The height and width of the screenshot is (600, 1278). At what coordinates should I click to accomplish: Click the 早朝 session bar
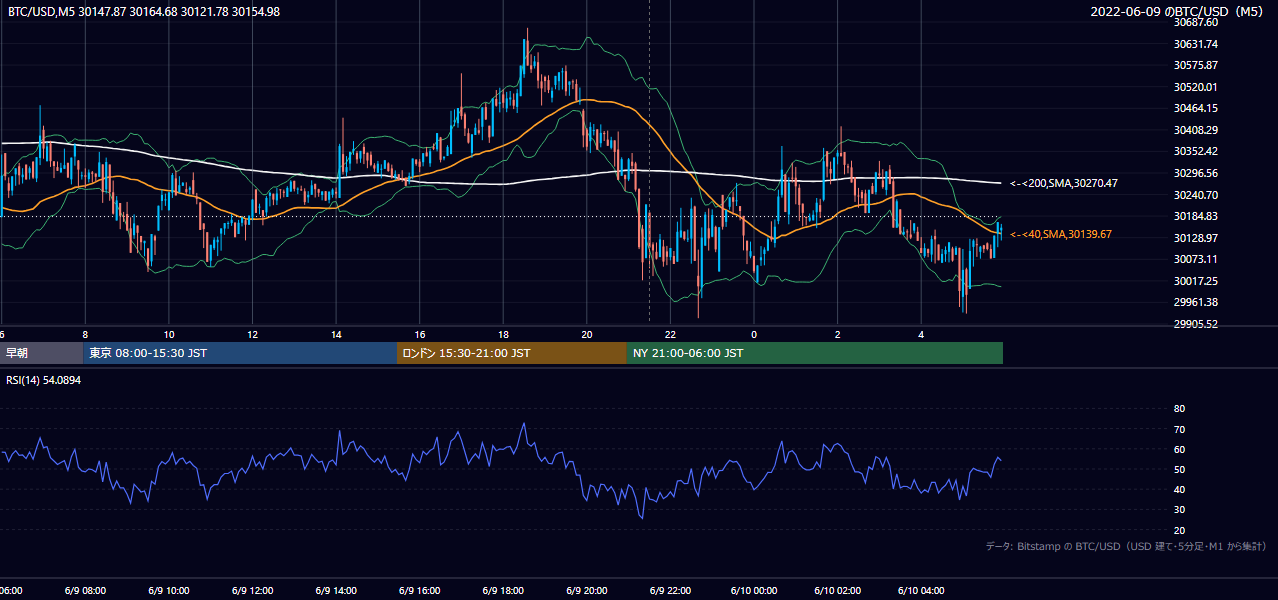(x=41, y=353)
